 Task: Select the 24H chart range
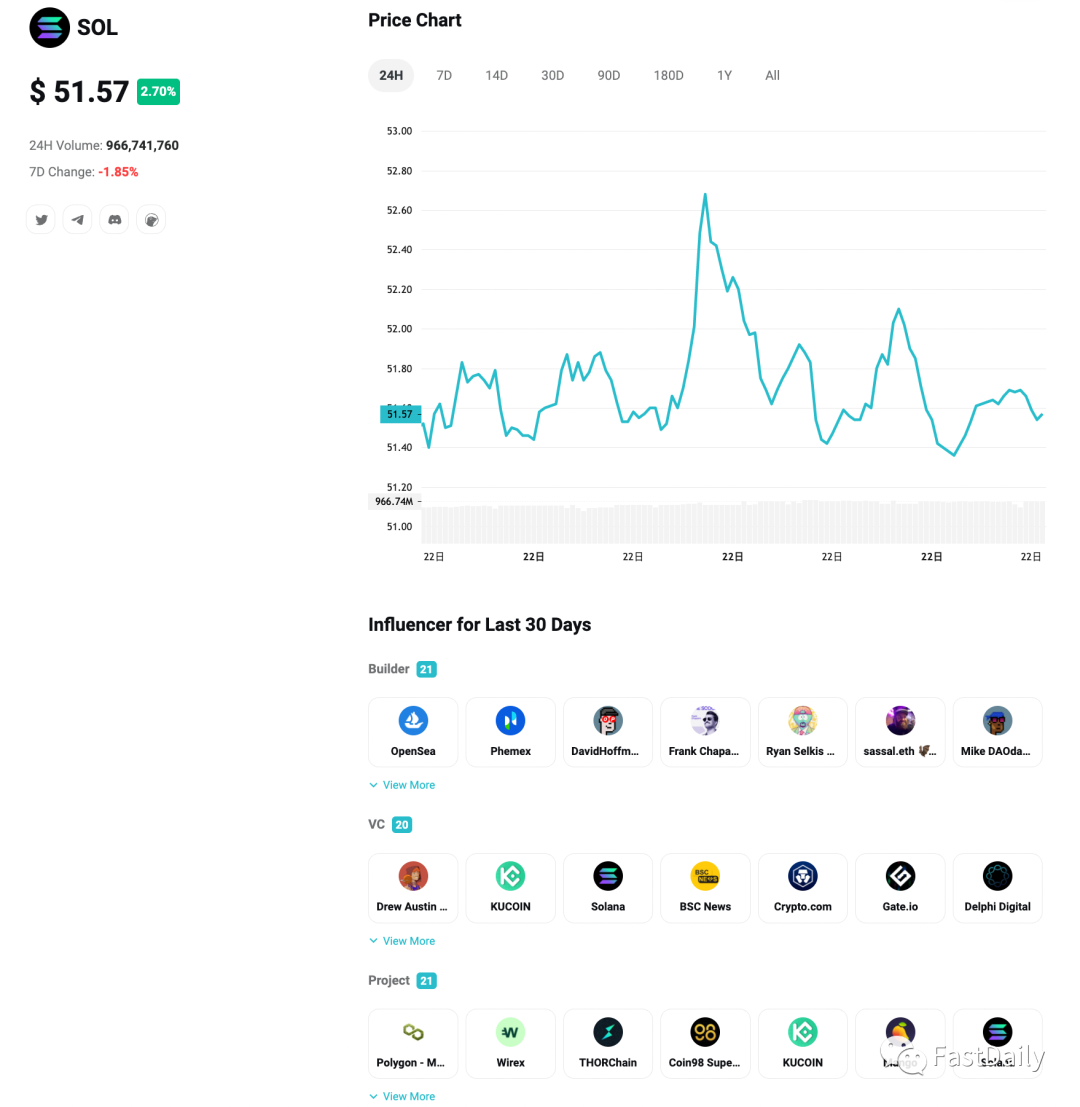[x=391, y=76]
